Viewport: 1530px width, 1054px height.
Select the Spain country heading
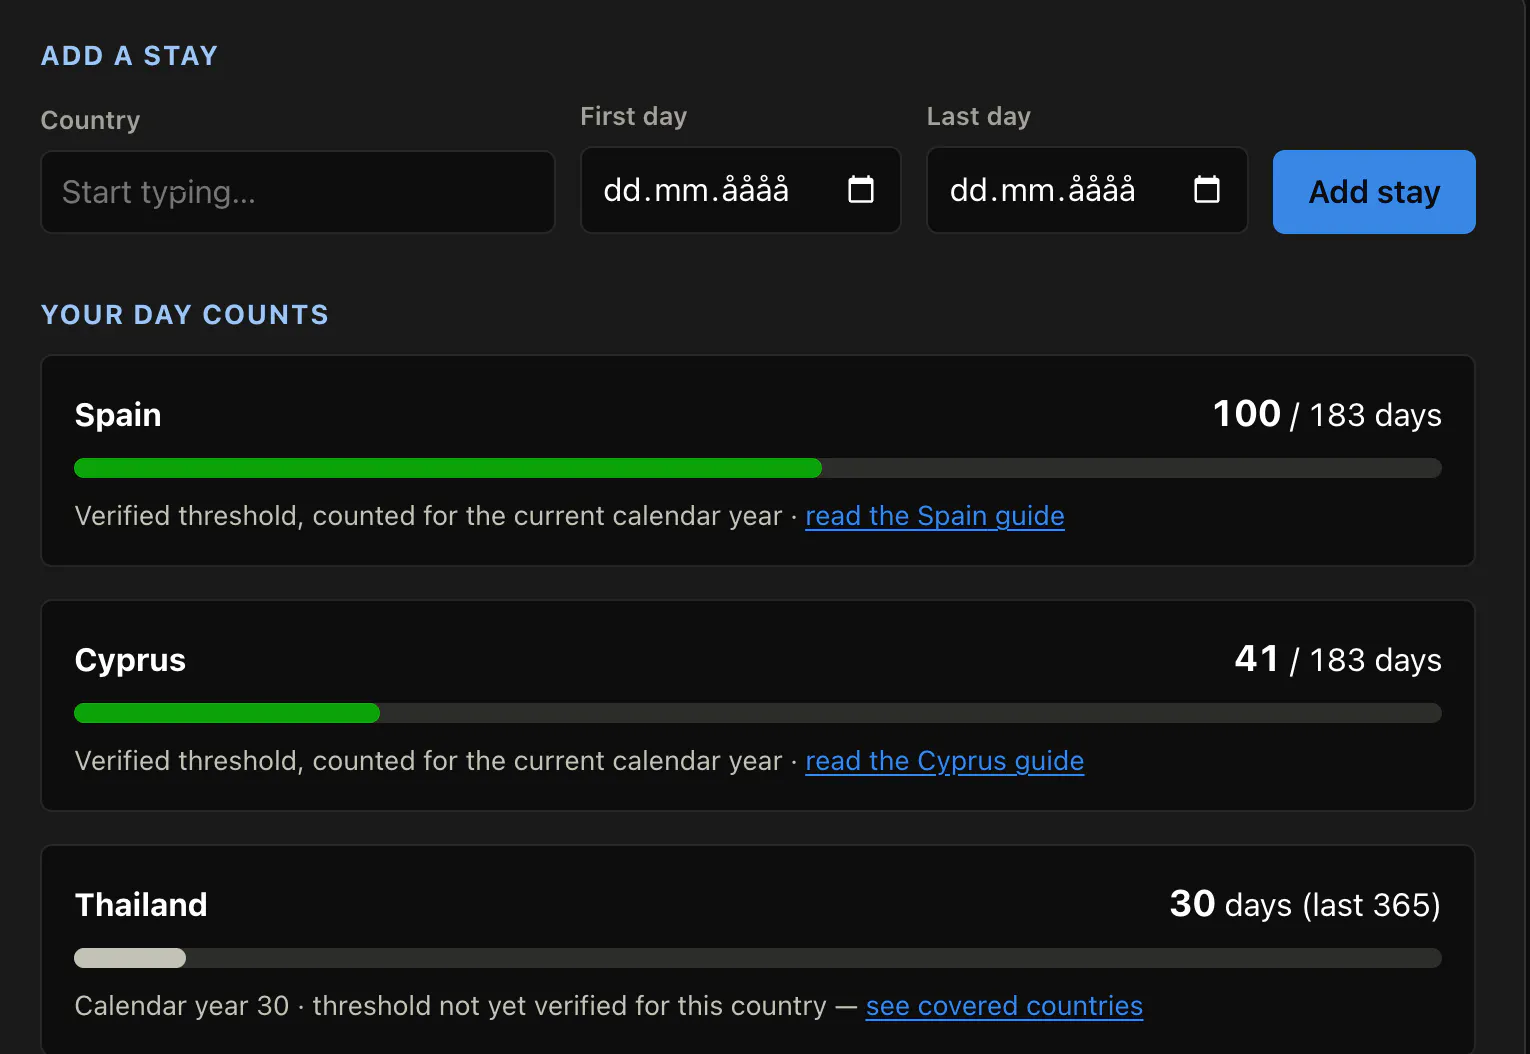tap(118, 415)
